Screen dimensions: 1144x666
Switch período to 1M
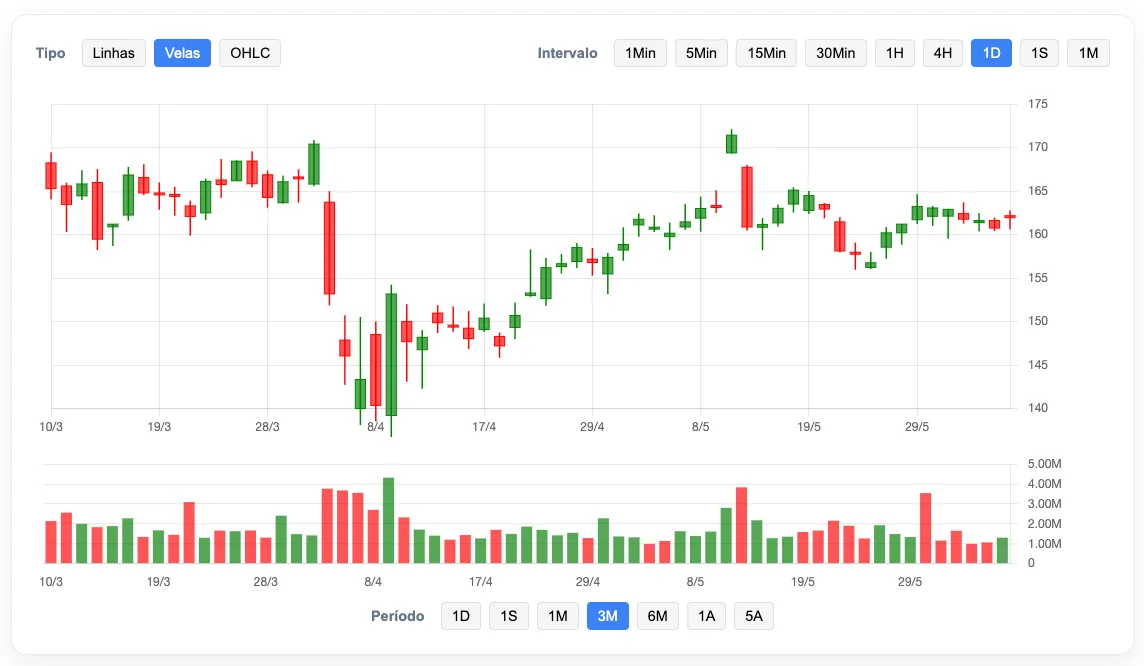[557, 615]
